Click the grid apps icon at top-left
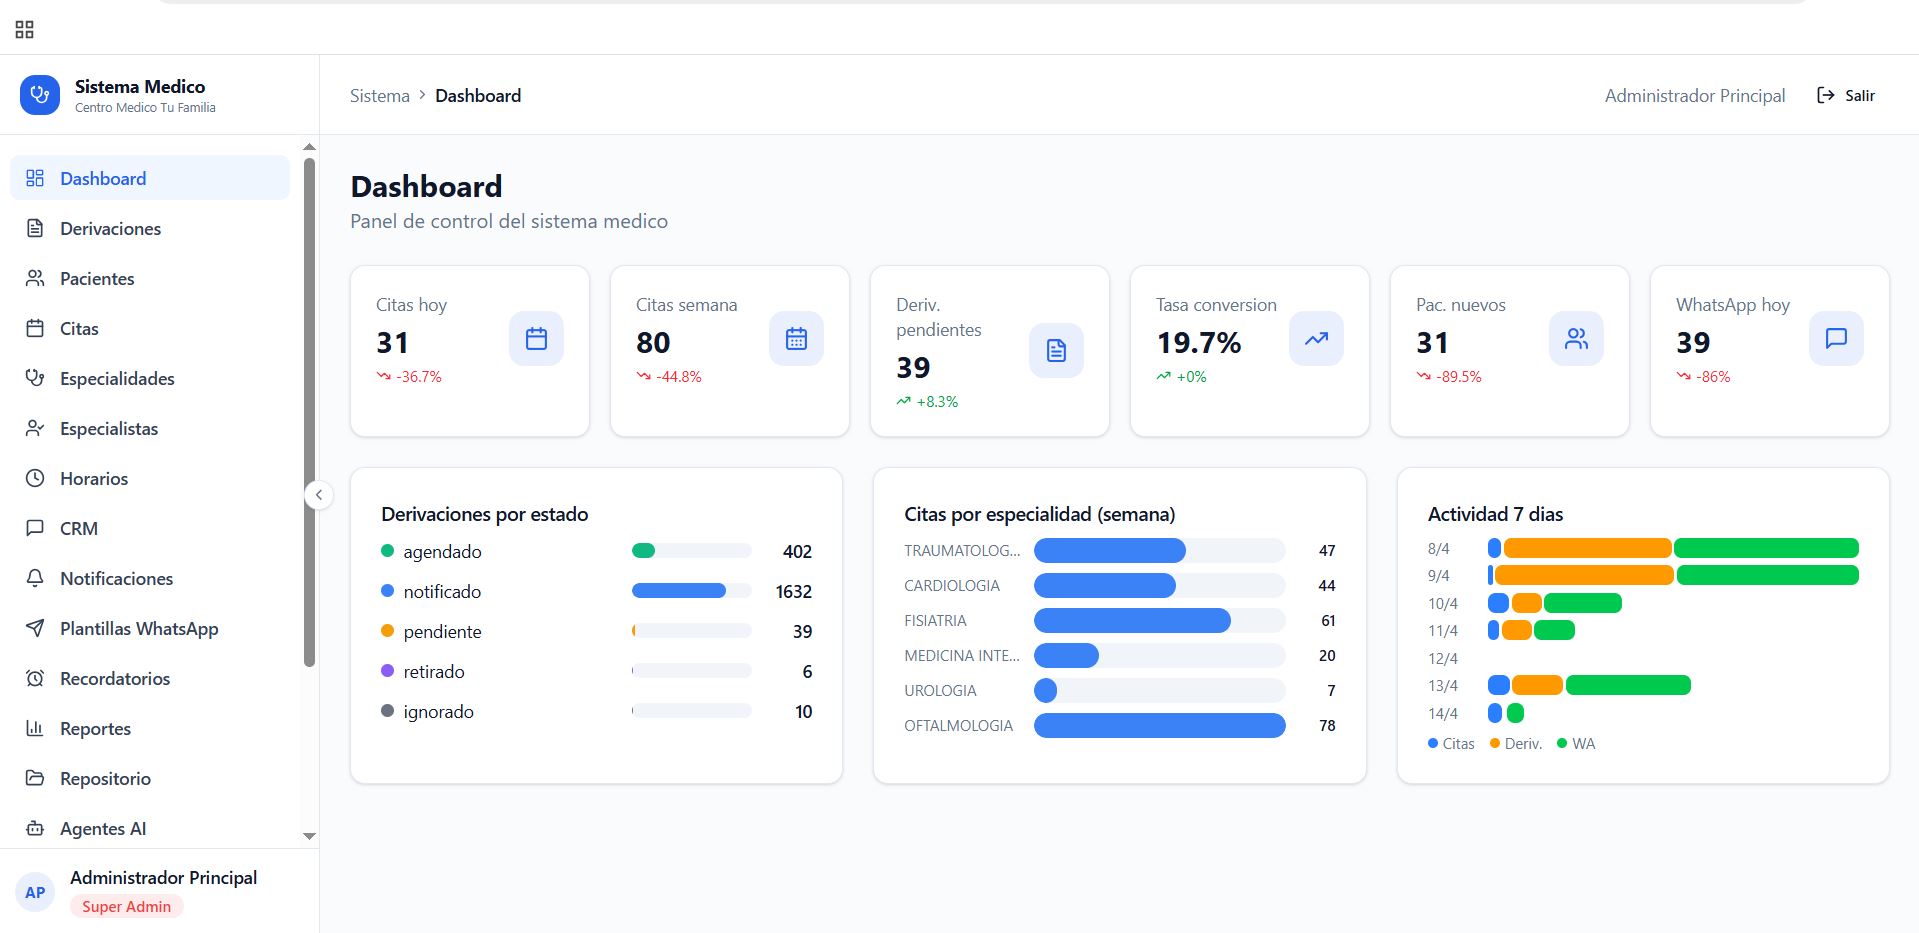The image size is (1919, 933). (x=25, y=30)
